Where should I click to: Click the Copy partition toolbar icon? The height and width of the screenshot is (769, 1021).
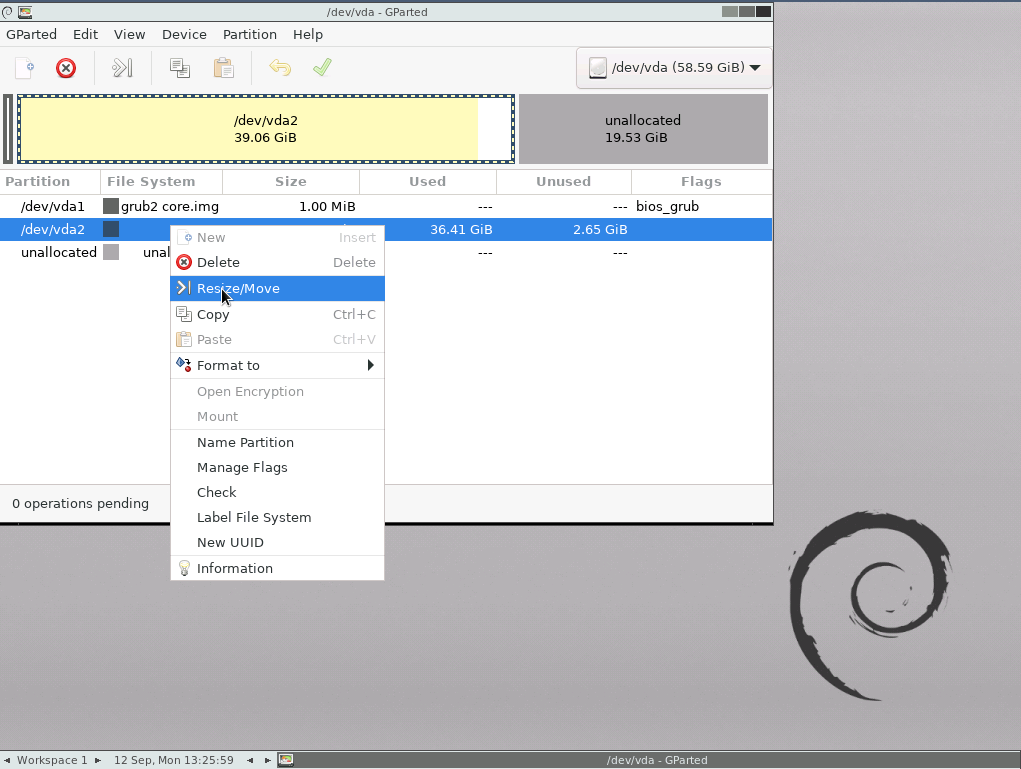[x=179, y=68]
